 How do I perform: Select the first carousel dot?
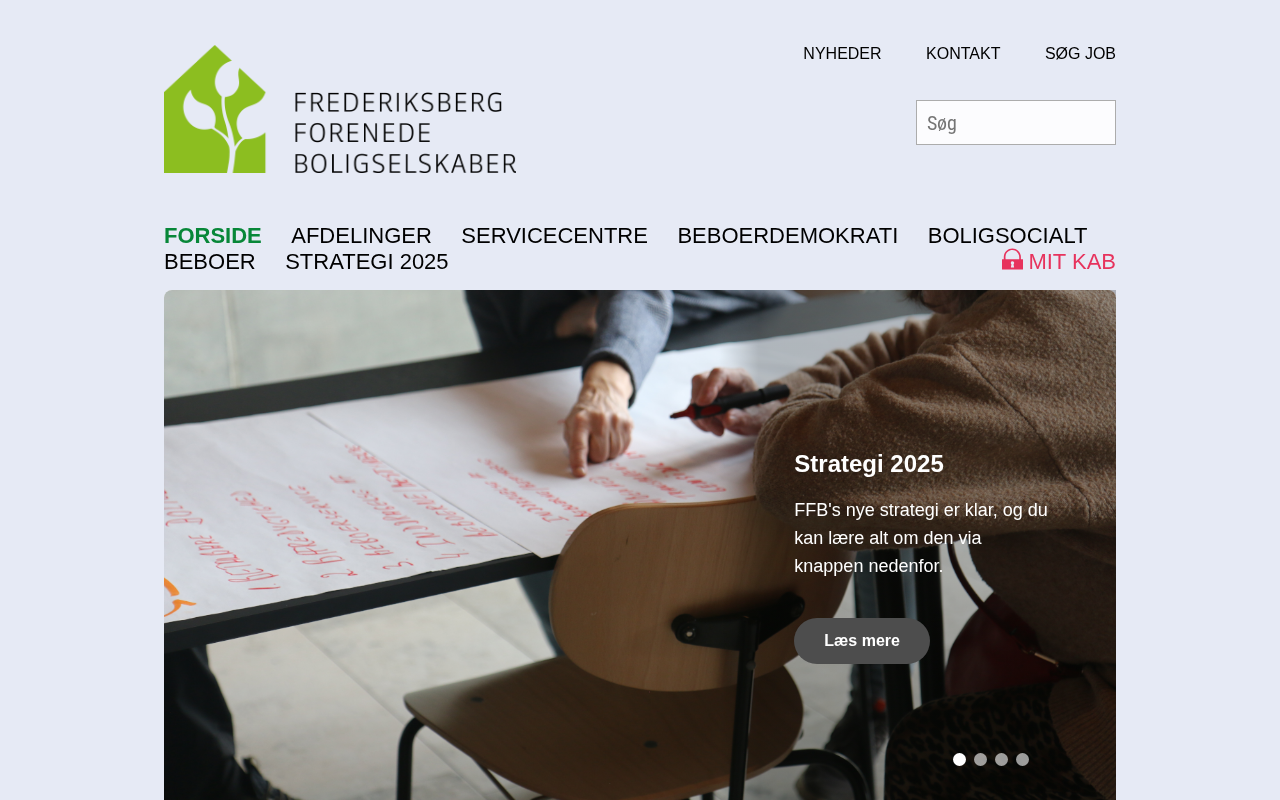point(959,760)
